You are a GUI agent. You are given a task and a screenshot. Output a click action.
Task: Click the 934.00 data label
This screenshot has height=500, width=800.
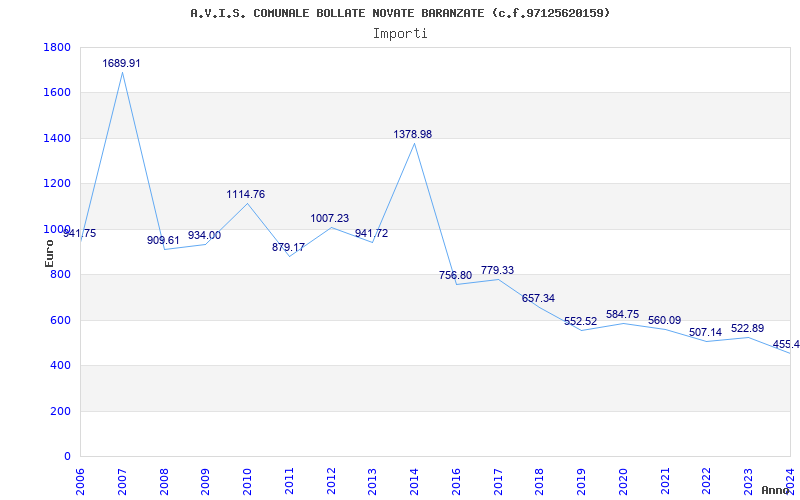click(204, 235)
